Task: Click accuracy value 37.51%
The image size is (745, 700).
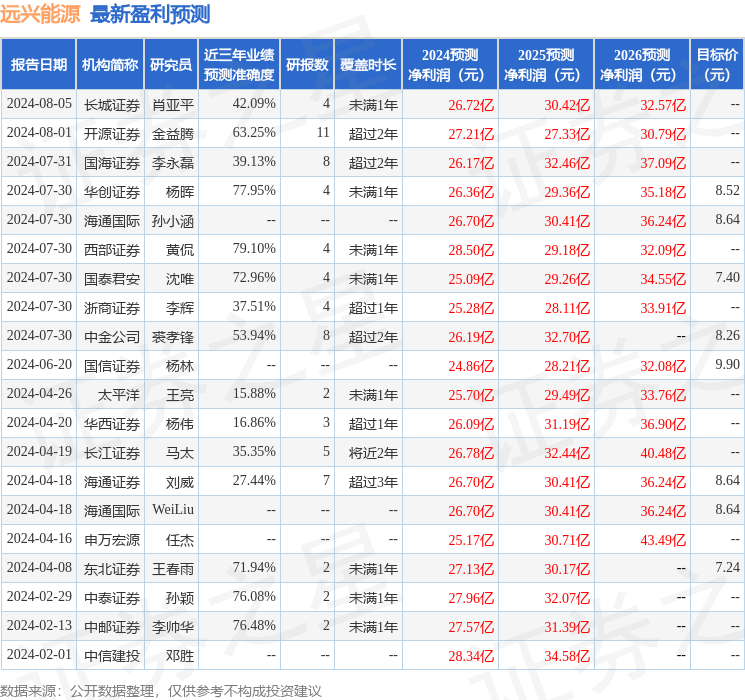Action: coord(254,307)
